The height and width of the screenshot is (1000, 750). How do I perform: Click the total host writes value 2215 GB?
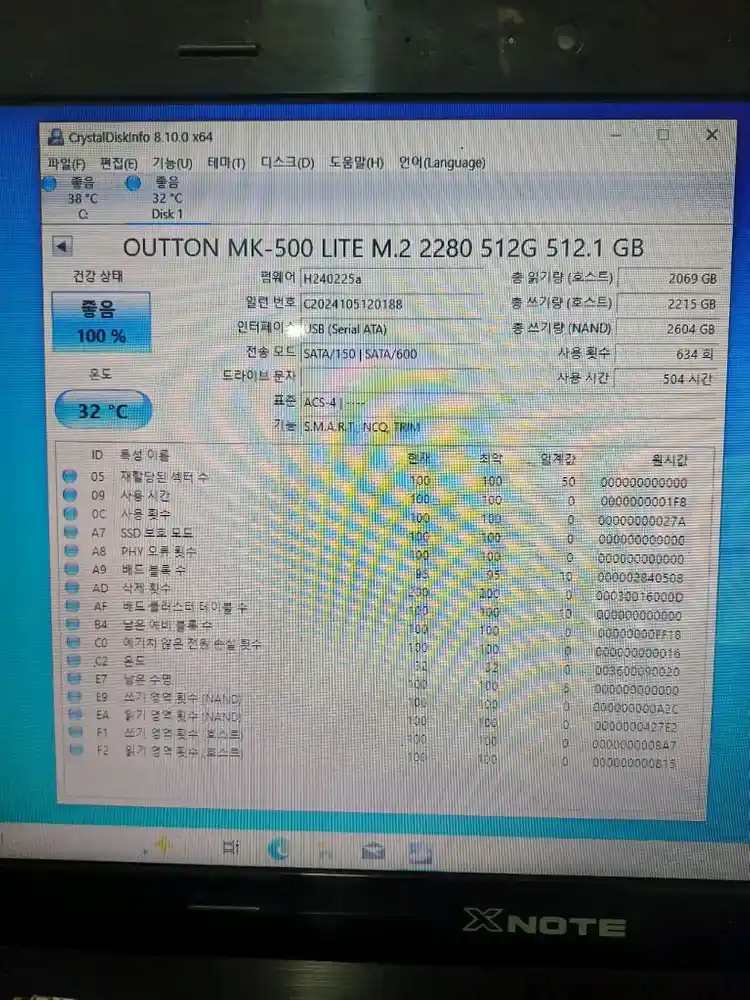(x=668, y=304)
